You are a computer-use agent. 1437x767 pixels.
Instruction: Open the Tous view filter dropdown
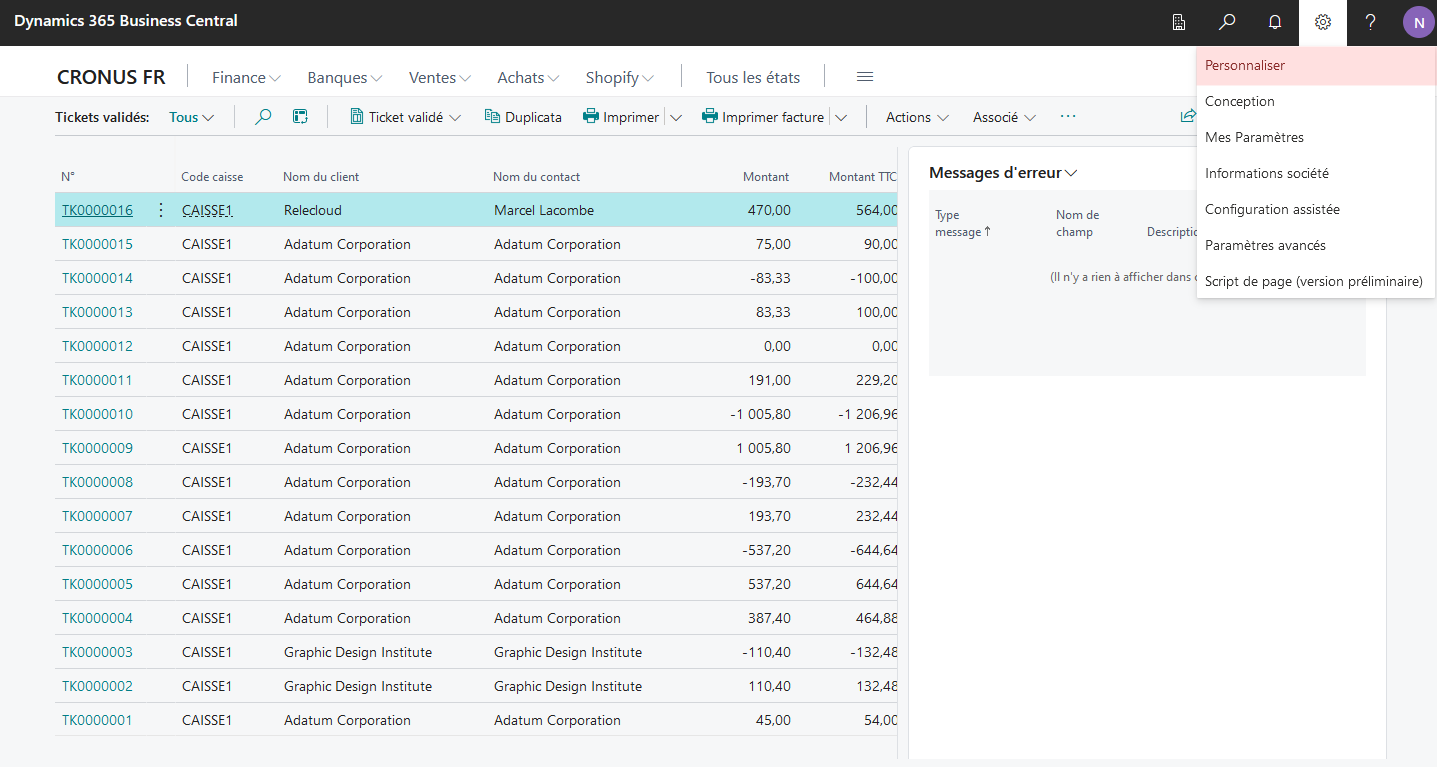click(x=192, y=117)
